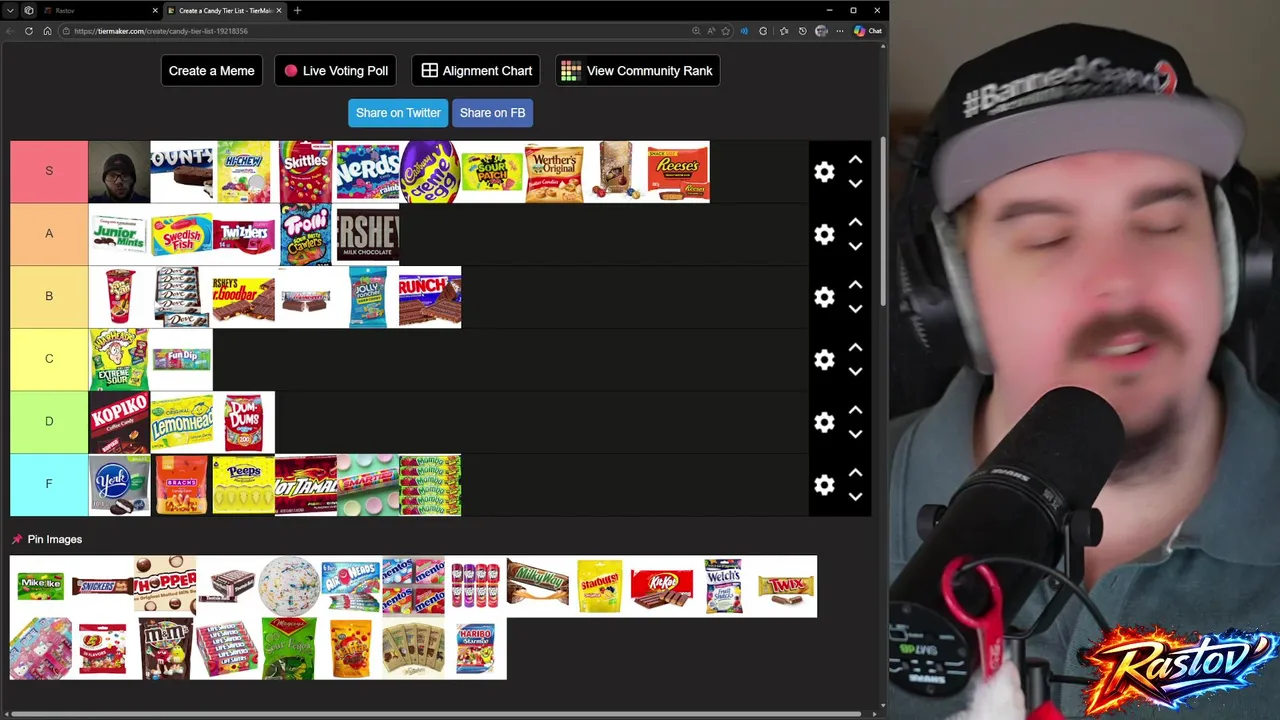View Community Rank button
Viewport: 1280px width, 720px height.
[638, 71]
